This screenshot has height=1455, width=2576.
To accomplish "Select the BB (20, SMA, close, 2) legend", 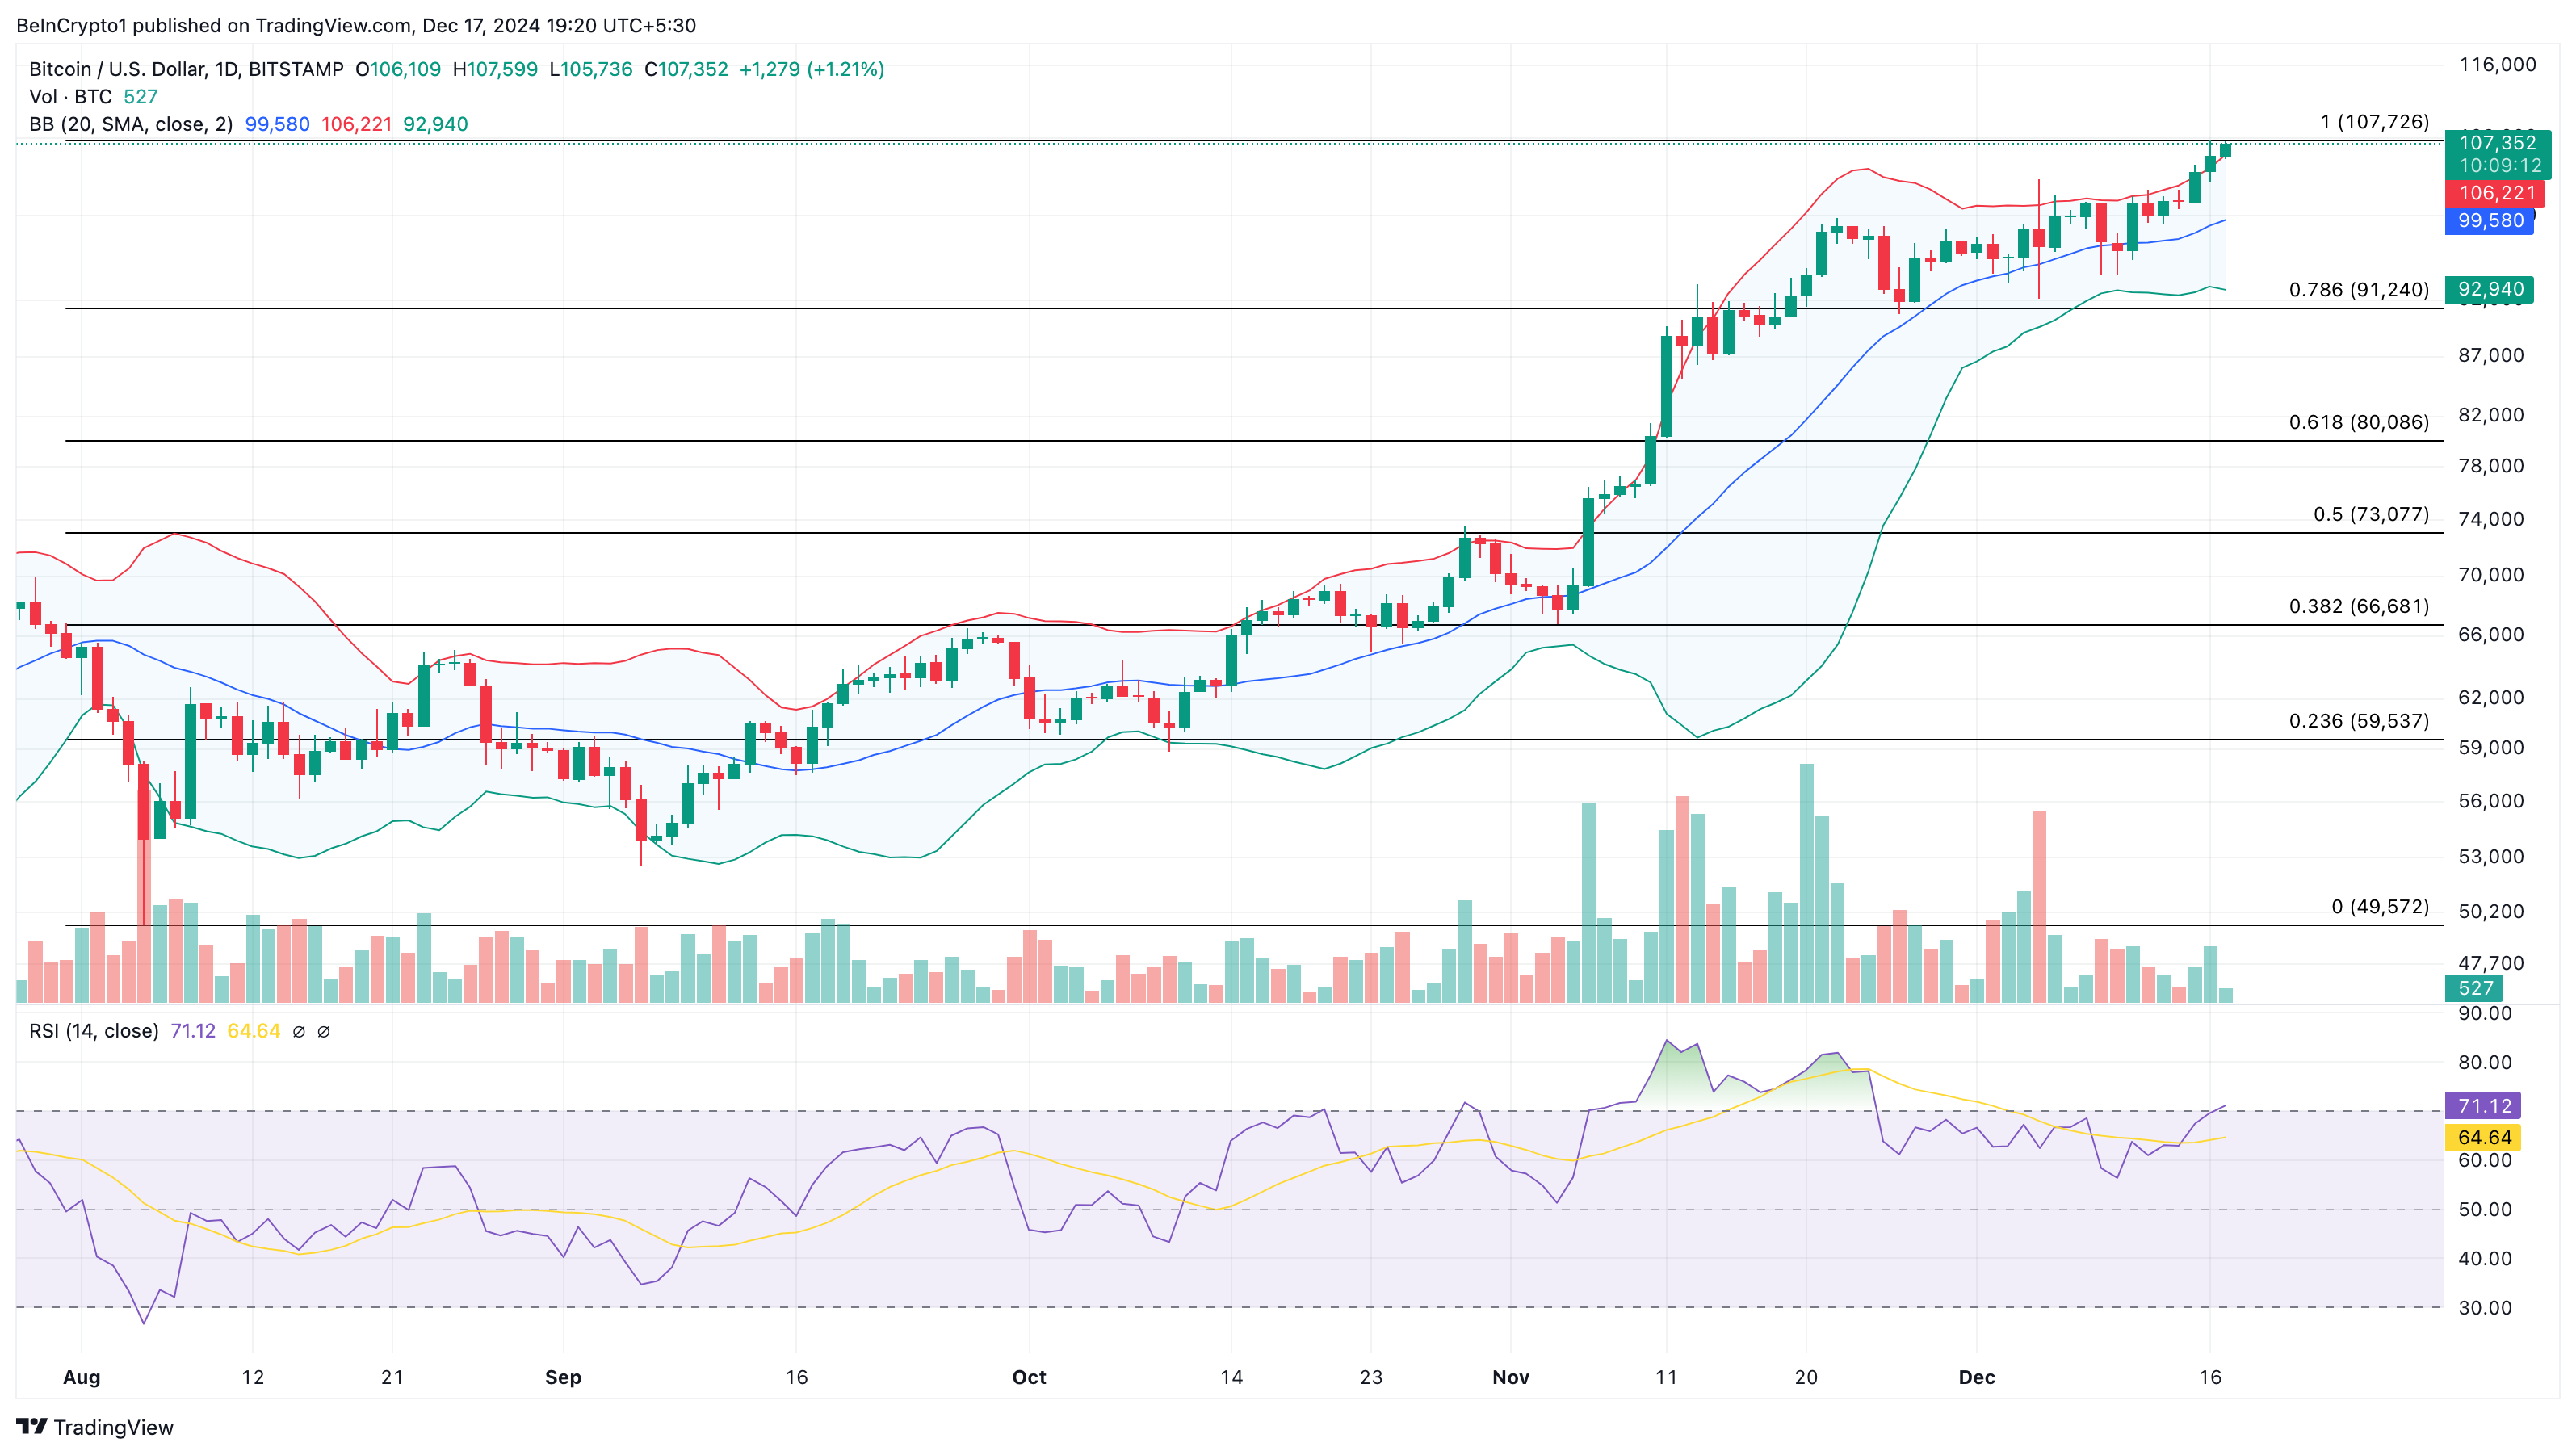I will click(x=130, y=124).
